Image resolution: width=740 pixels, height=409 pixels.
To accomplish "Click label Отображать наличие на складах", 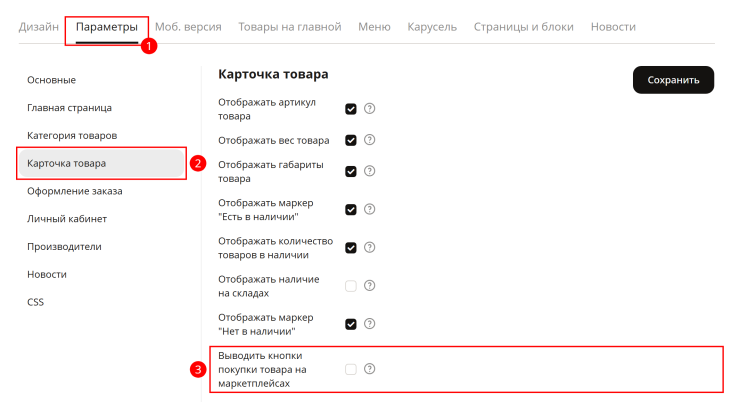I will point(269,286).
